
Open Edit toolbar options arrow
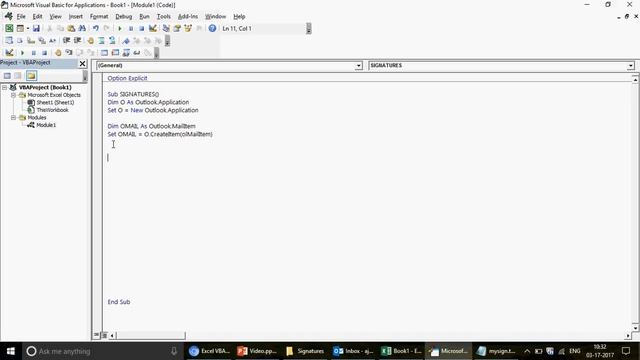coord(167,40)
